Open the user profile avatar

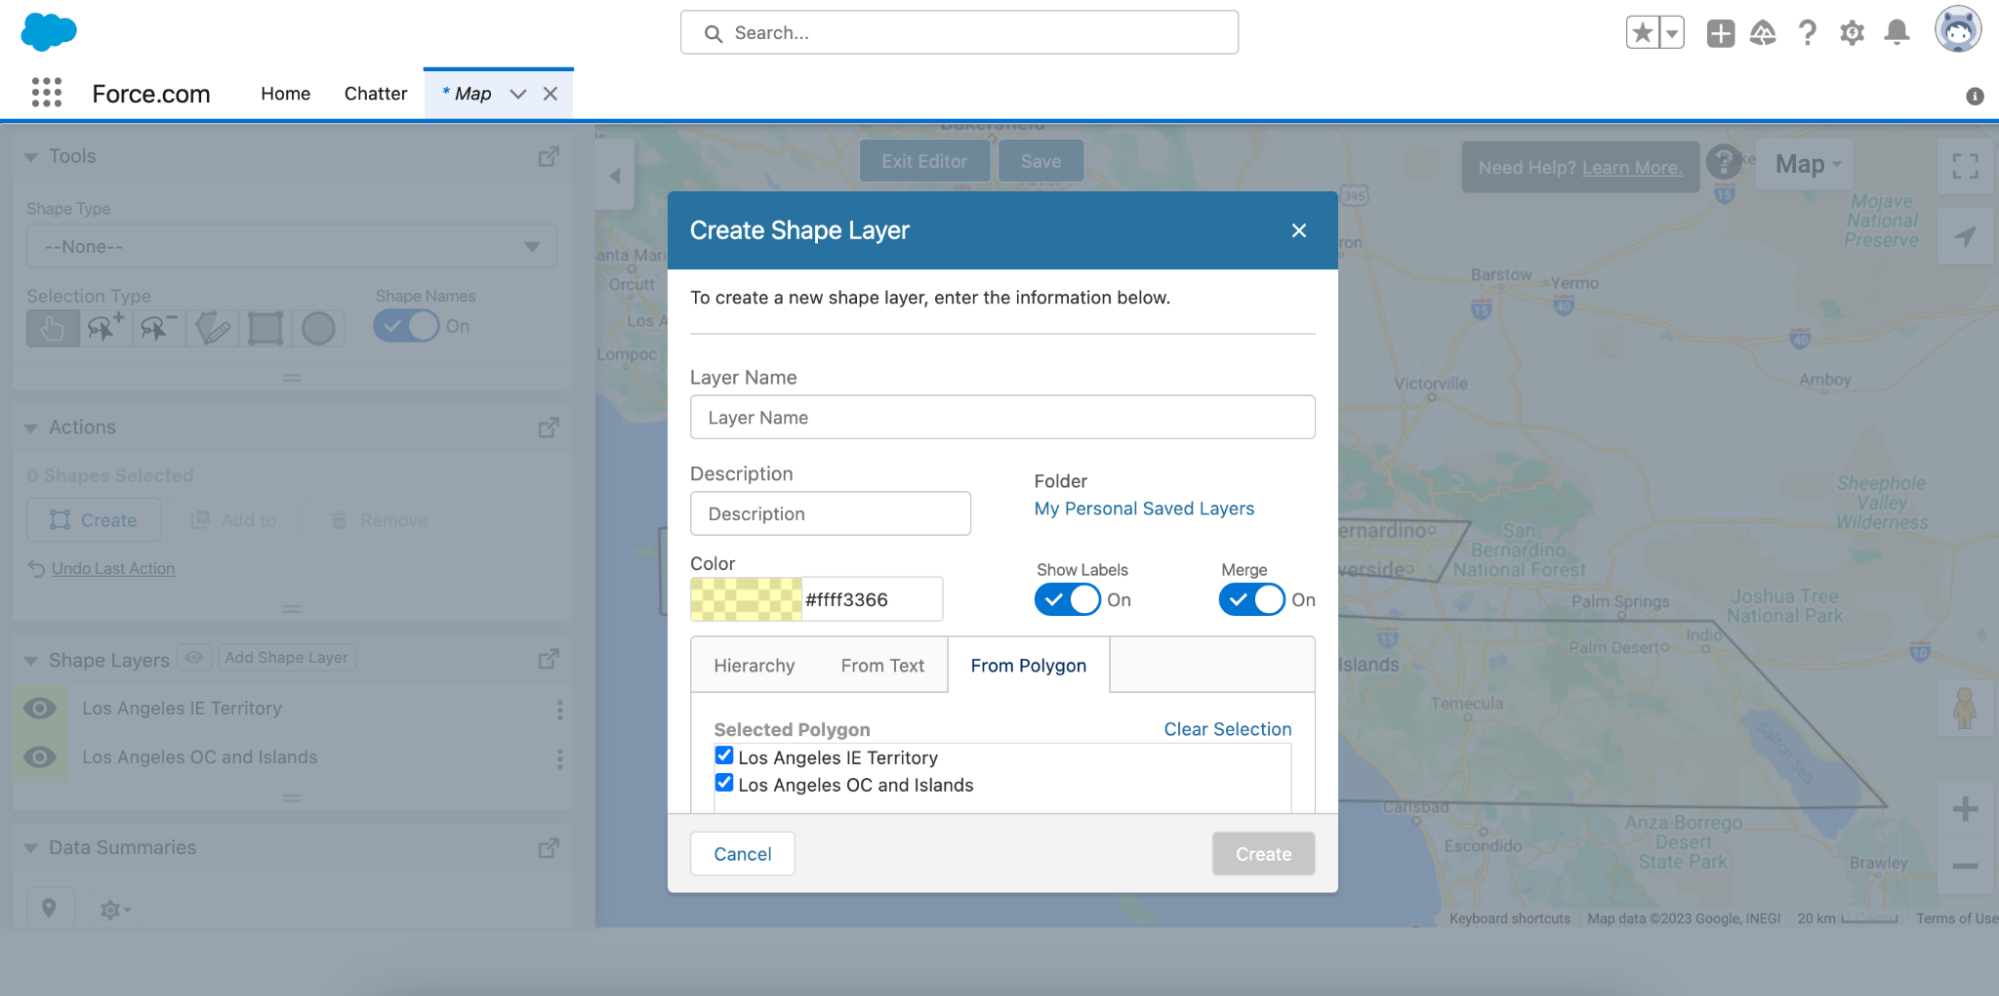[x=1957, y=30]
